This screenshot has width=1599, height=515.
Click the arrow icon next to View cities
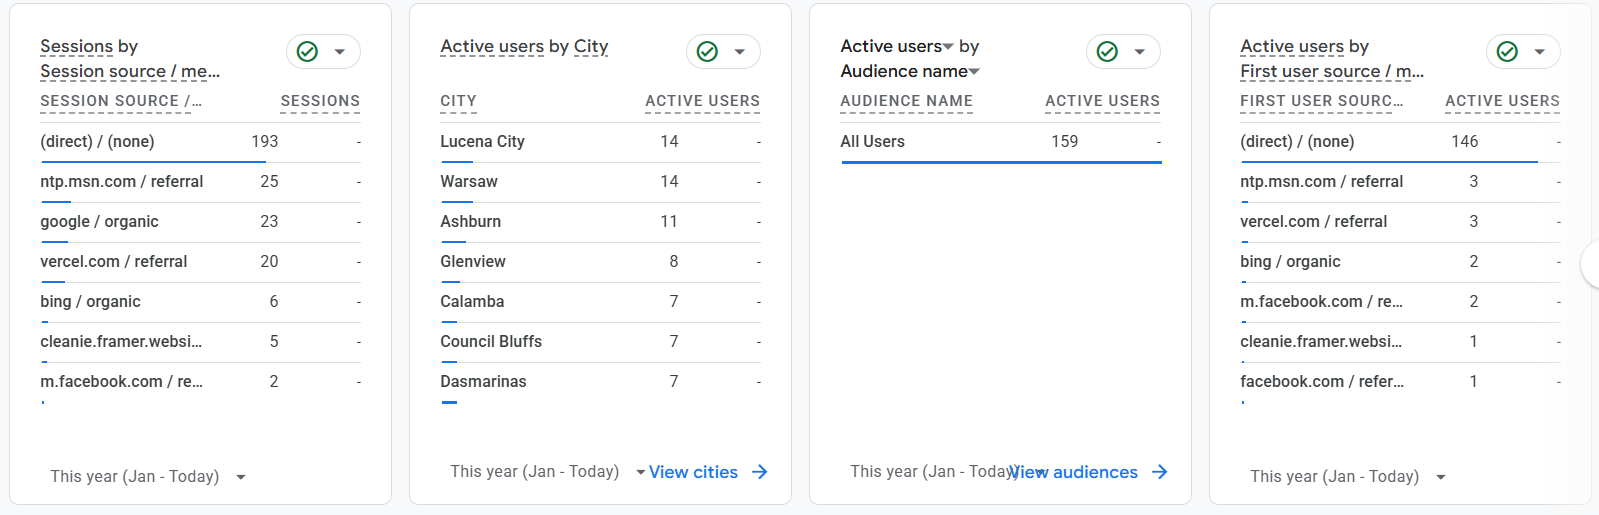[x=760, y=472]
